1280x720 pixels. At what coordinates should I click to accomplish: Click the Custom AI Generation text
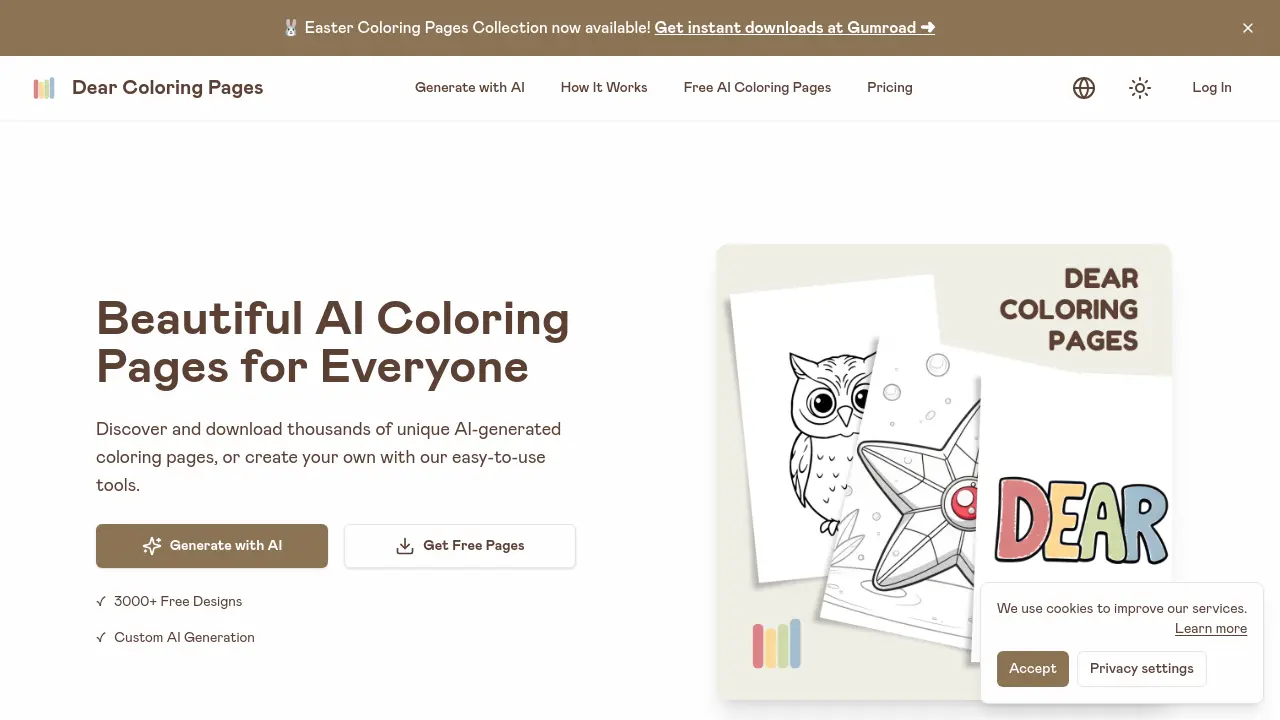(x=184, y=637)
